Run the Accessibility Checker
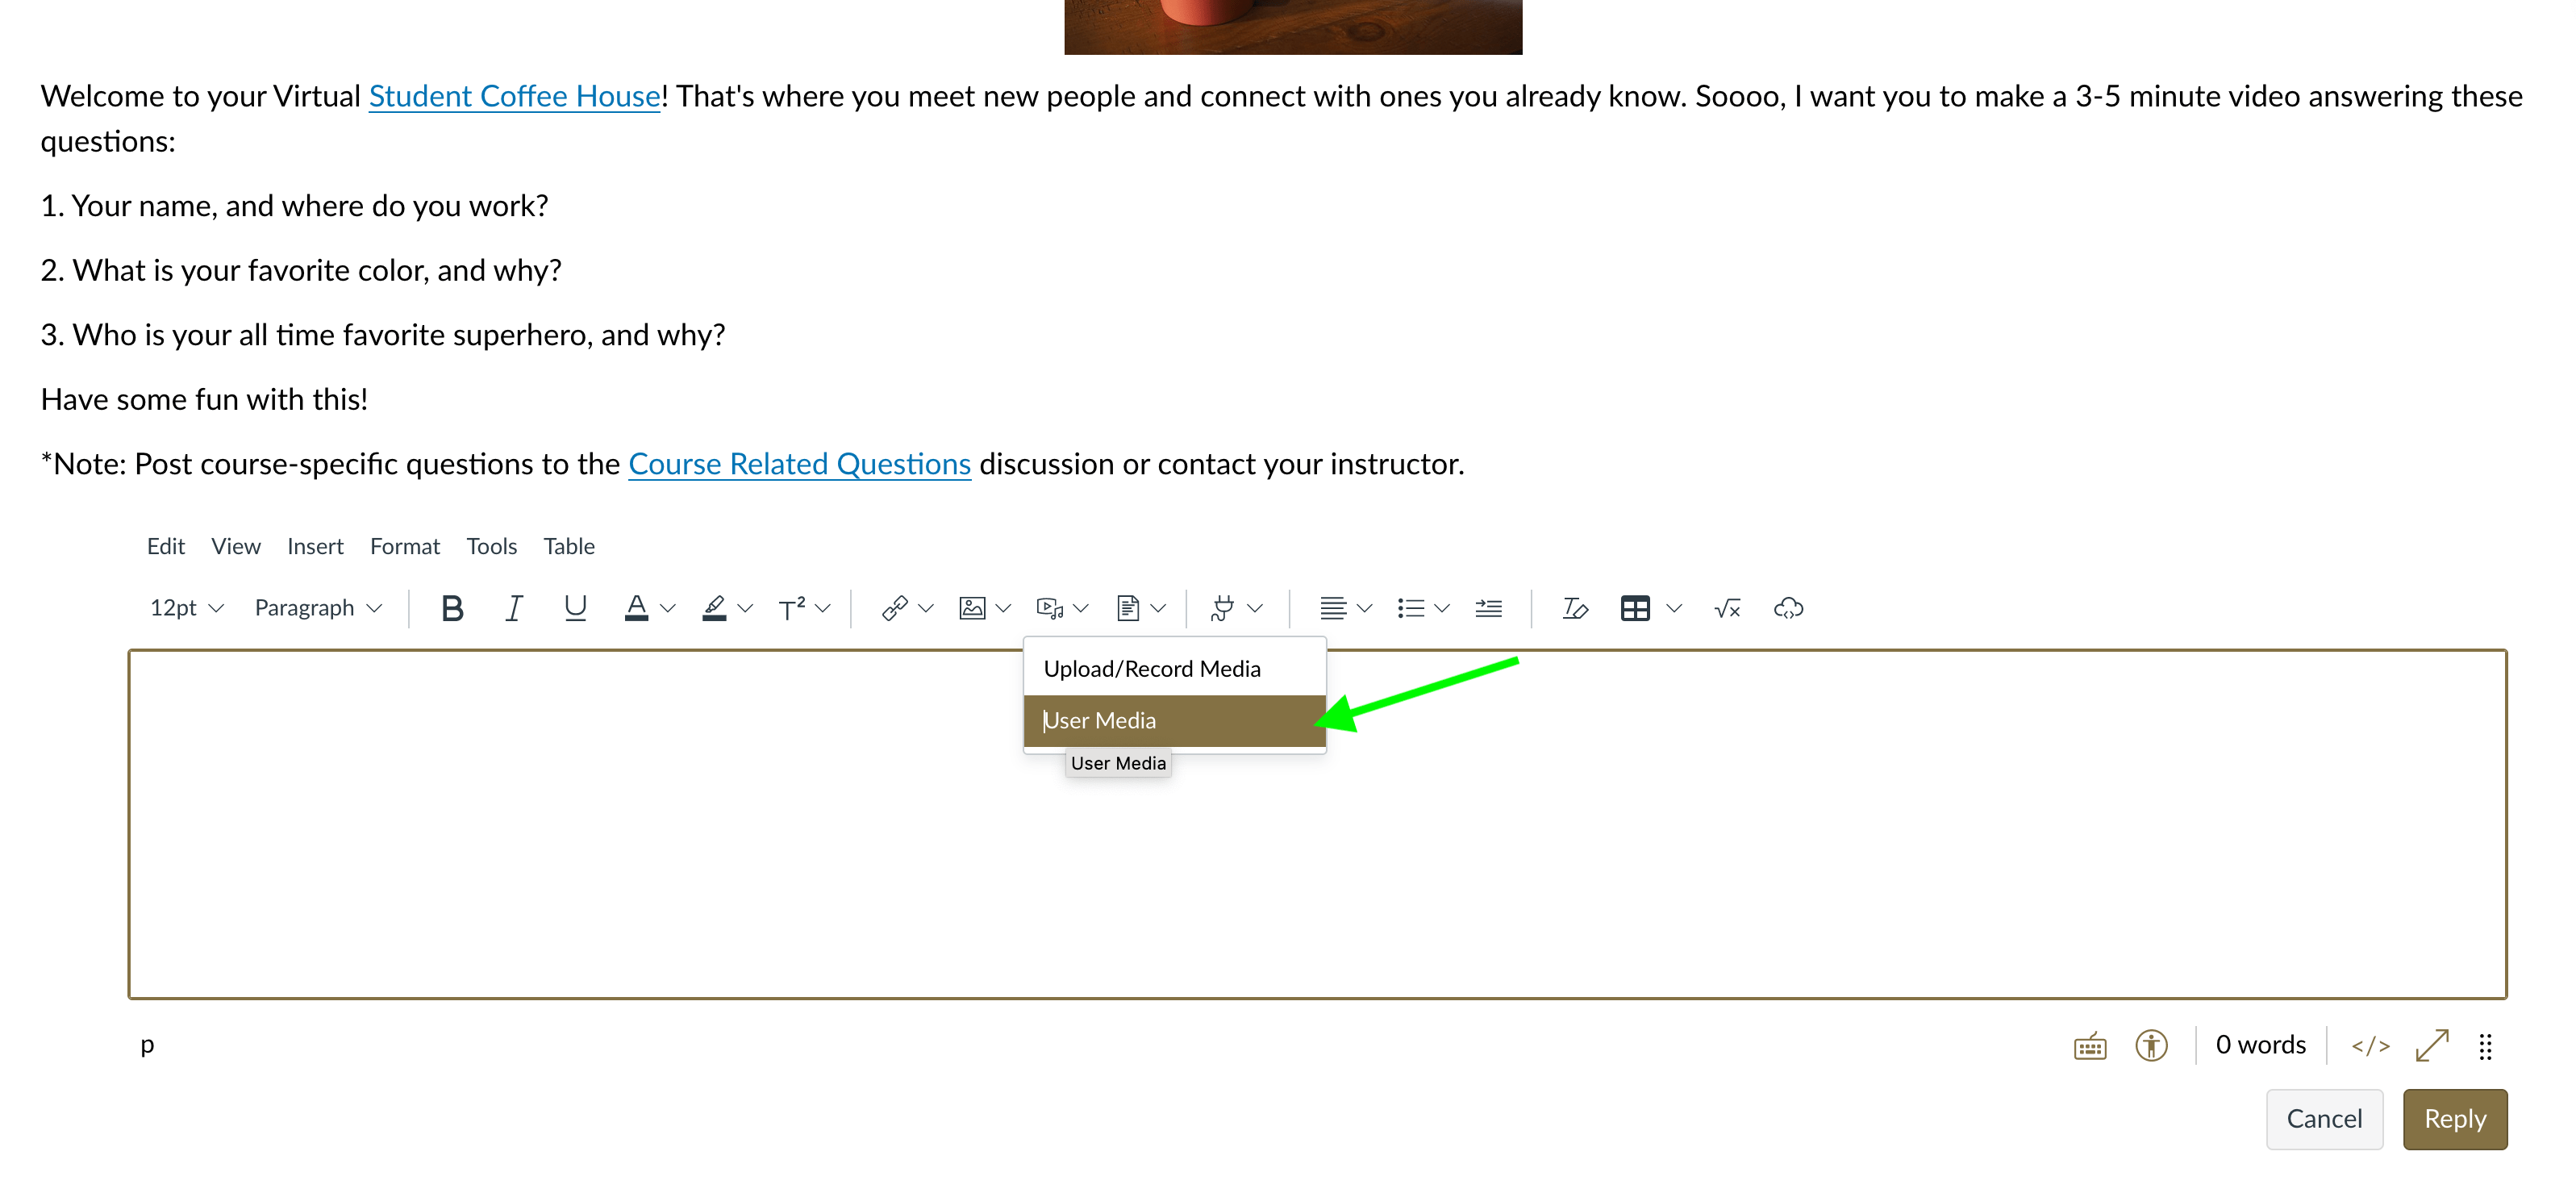This screenshot has height=1189, width=2576. tap(2151, 1045)
